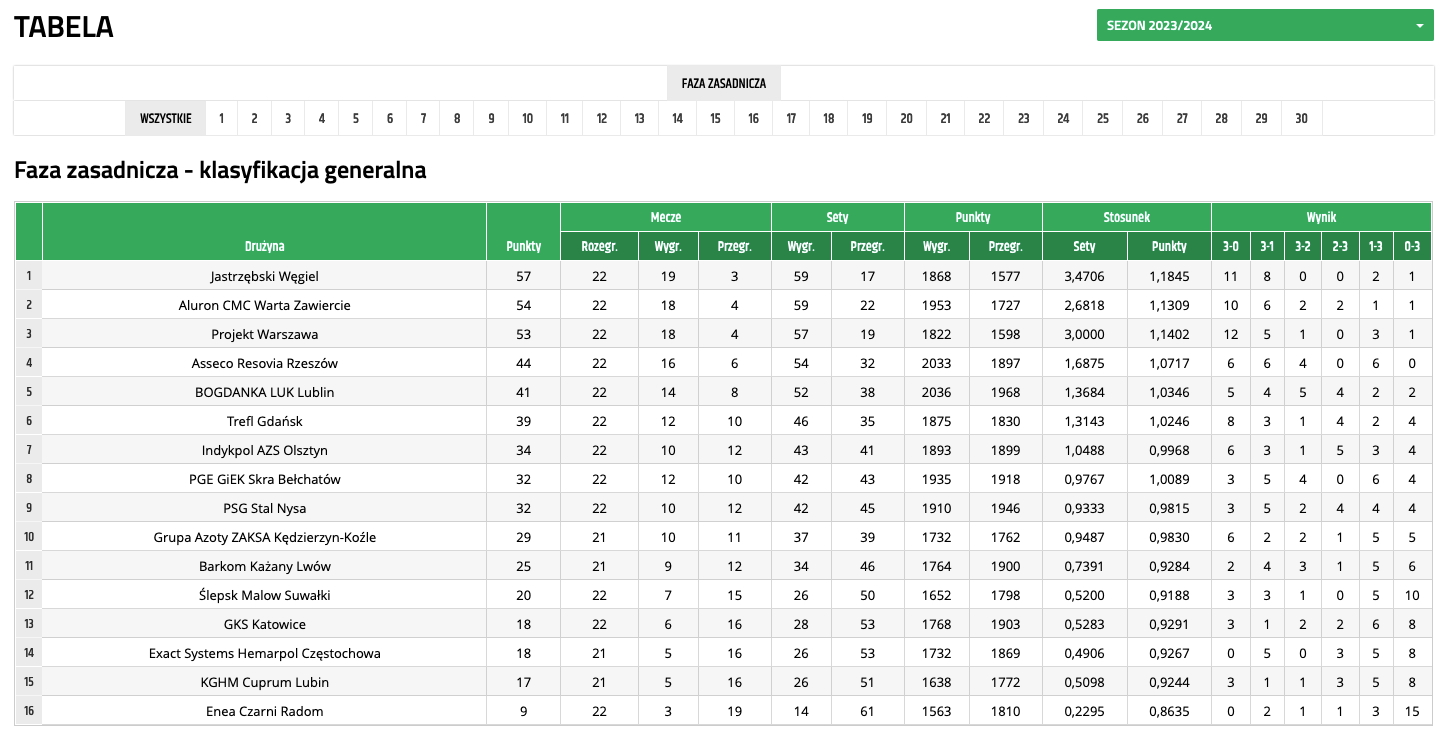This screenshot has width=1449, height=740.
Task: Click PGE GiEK Skra Bełchatów team
Action: [x=264, y=479]
